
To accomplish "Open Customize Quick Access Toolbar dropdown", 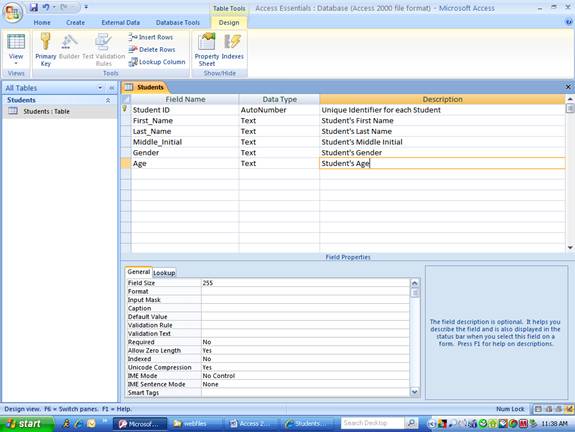I will (86, 7).
